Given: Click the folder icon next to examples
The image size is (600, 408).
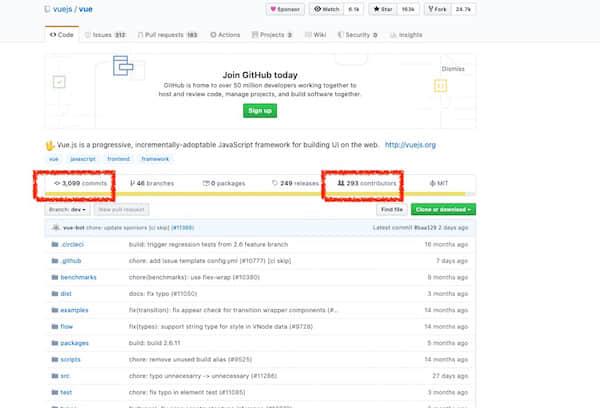Looking at the screenshot, I should [x=53, y=310].
